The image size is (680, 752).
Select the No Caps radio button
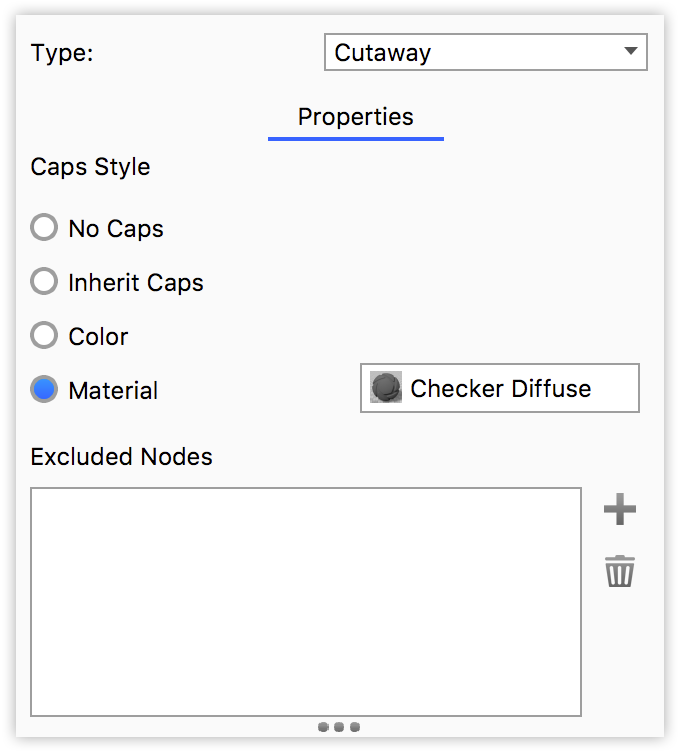click(44, 228)
